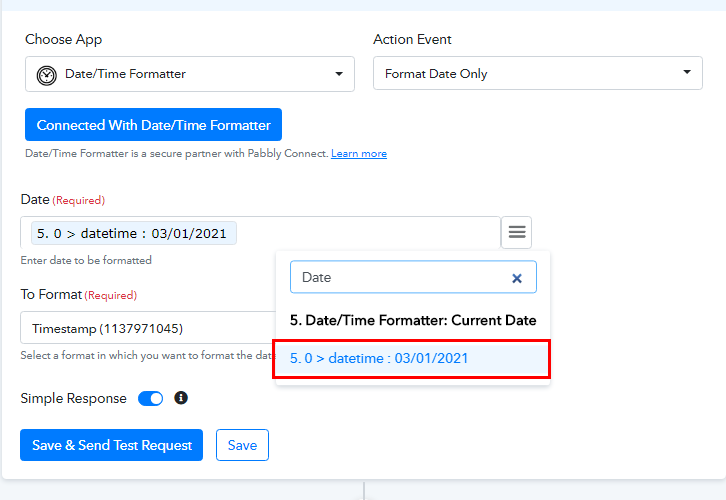This screenshot has height=500, width=726.
Task: Click the Choose App label
Action: click(63, 39)
